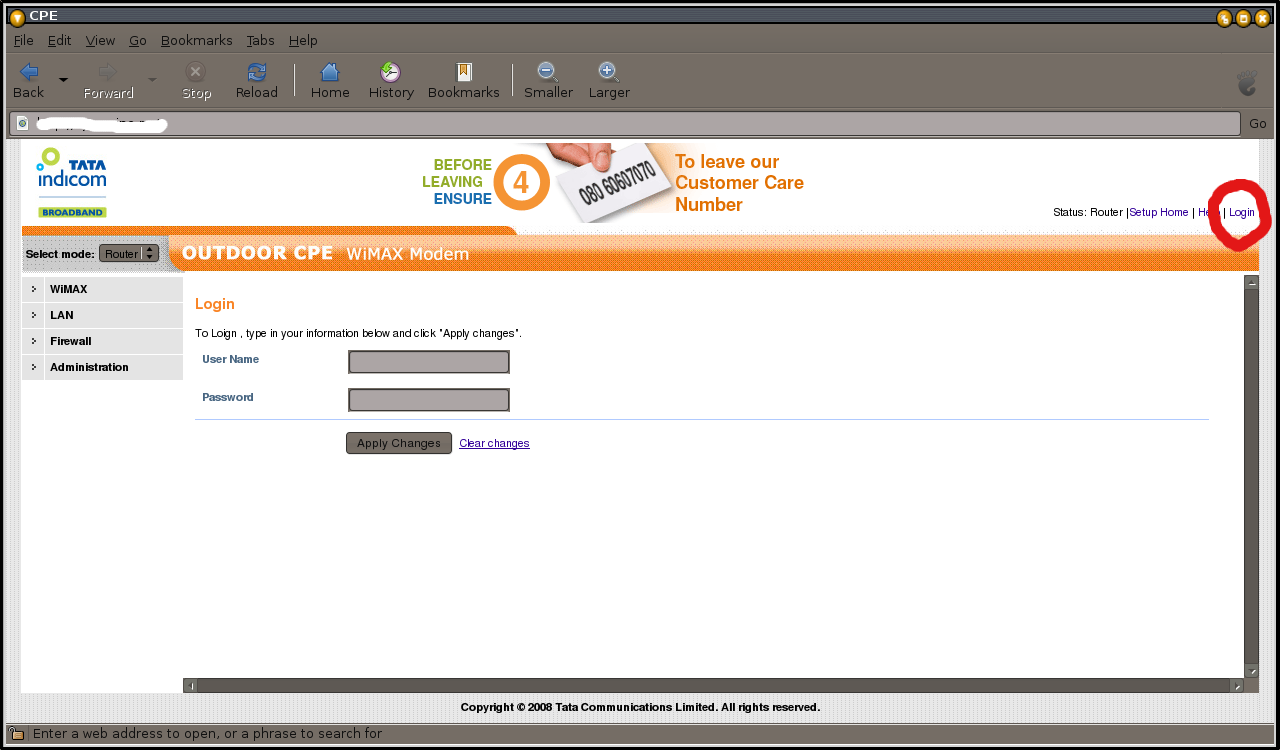1280x750 pixels.
Task: Click the User Name input field
Action: point(429,362)
